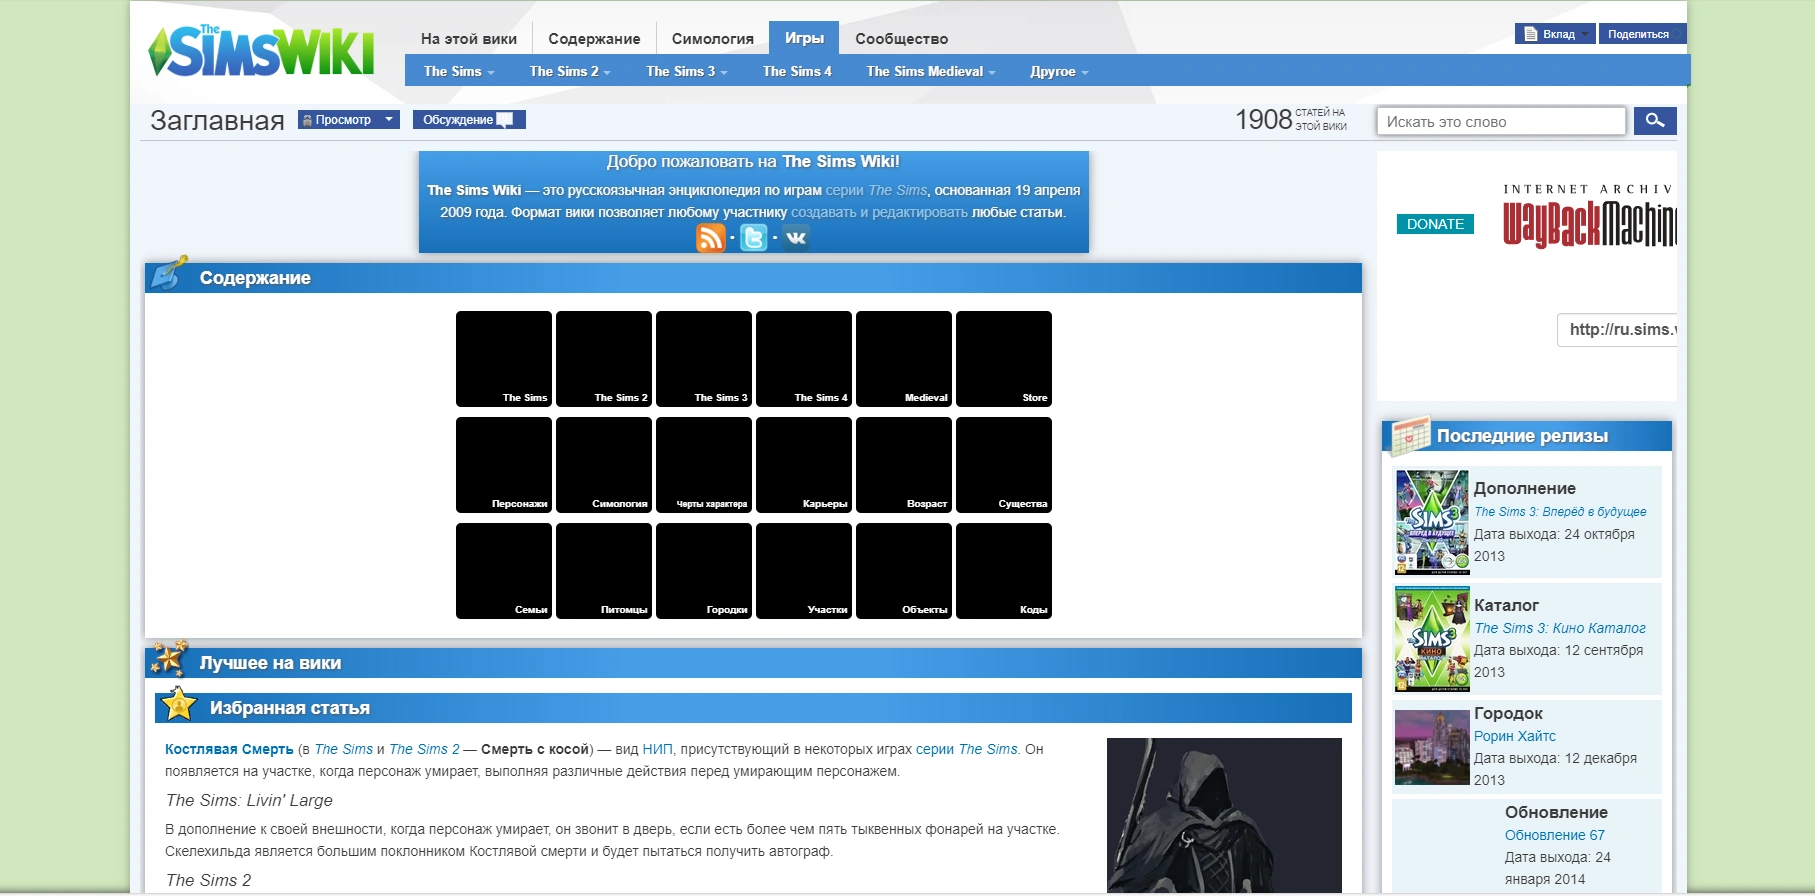
Task: Open the Участки tile
Action: pyautogui.click(x=804, y=571)
